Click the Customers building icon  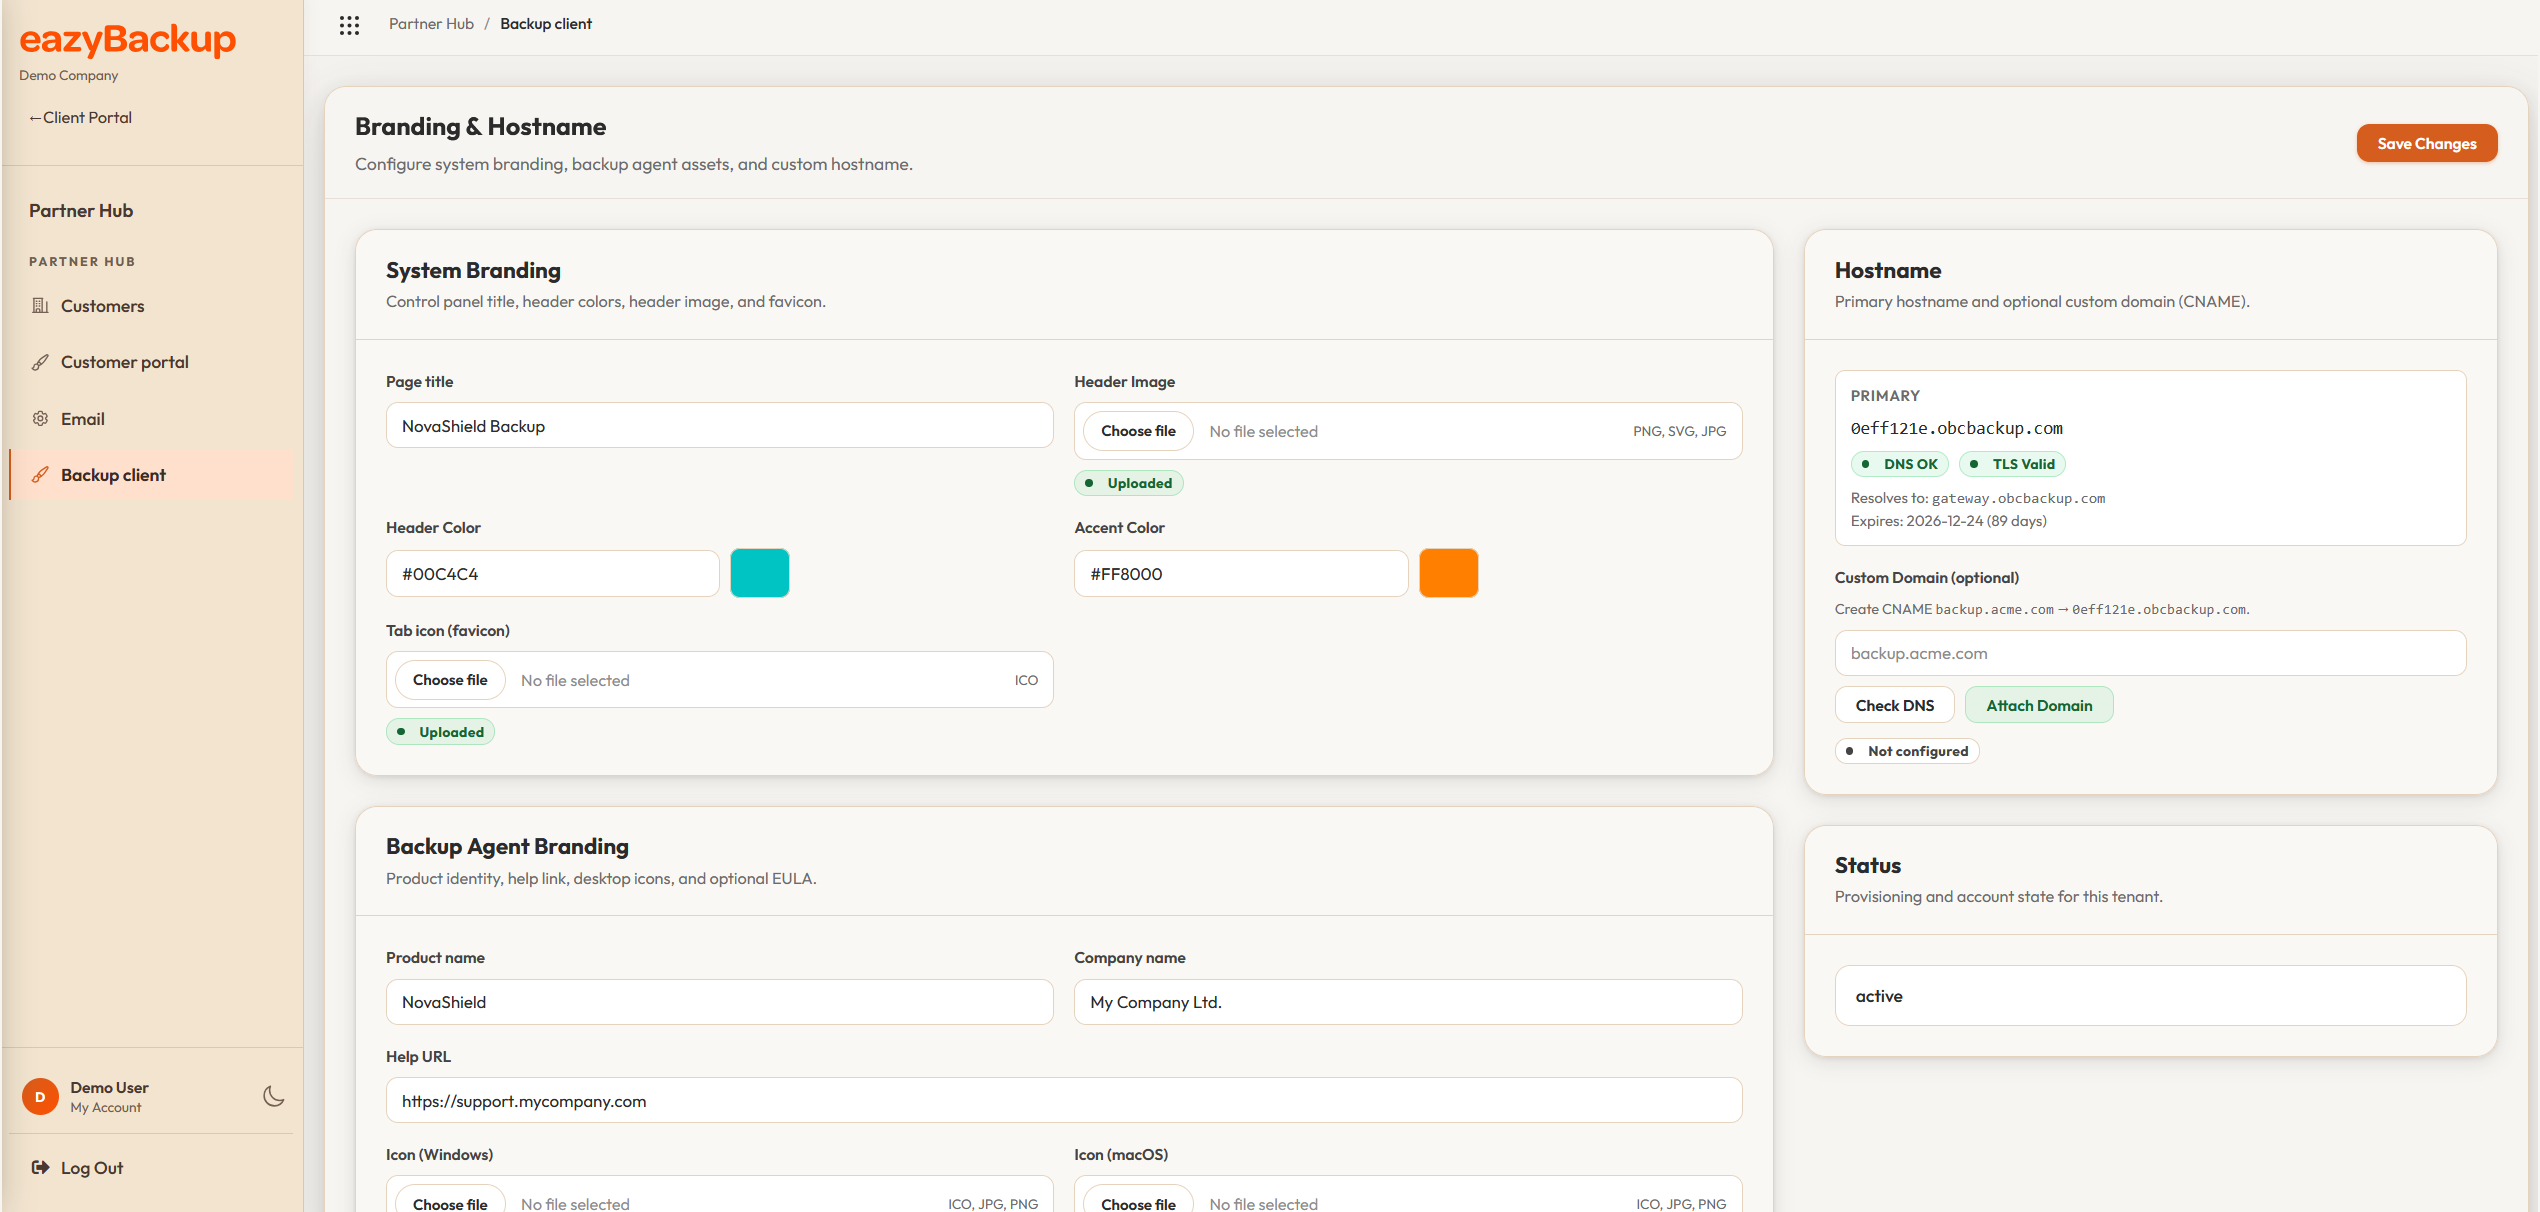pyautogui.click(x=40, y=306)
